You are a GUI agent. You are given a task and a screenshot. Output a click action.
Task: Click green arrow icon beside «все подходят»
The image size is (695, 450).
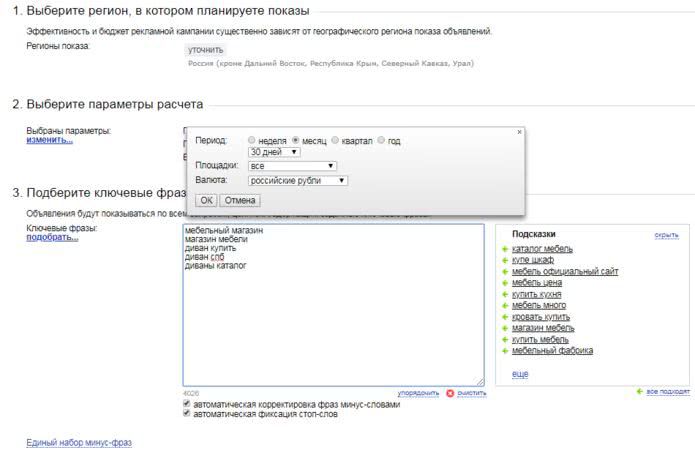pos(639,392)
